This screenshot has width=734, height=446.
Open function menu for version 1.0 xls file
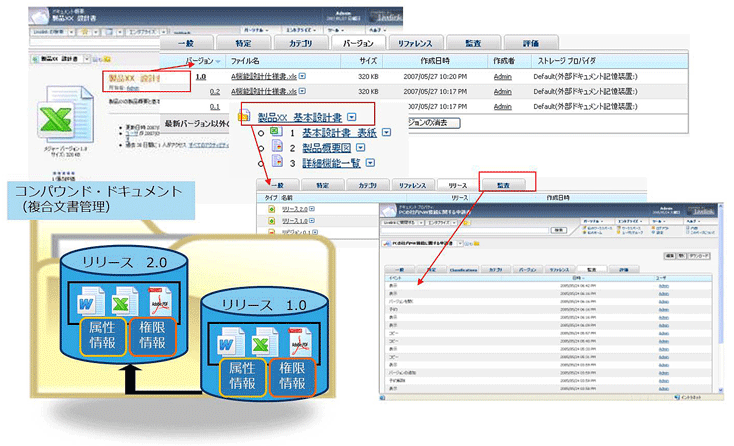pyautogui.click(x=301, y=76)
